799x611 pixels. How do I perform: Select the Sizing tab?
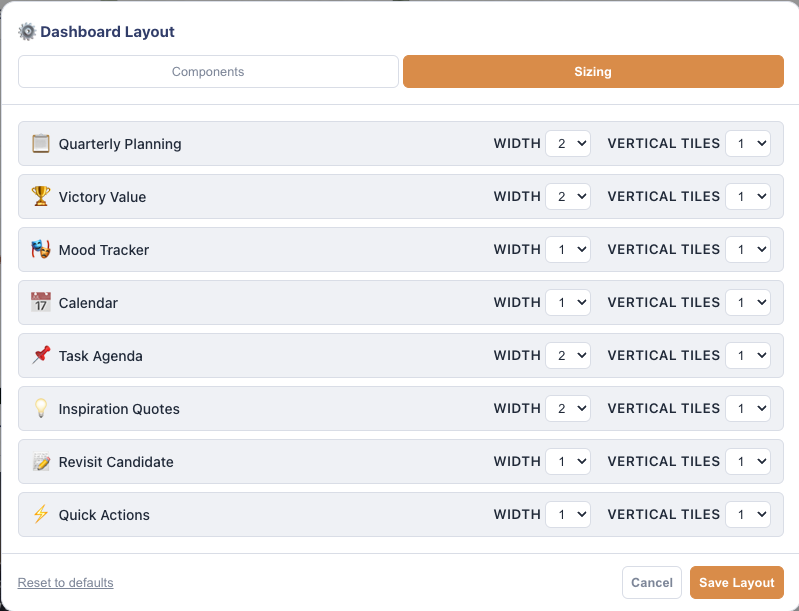[593, 71]
